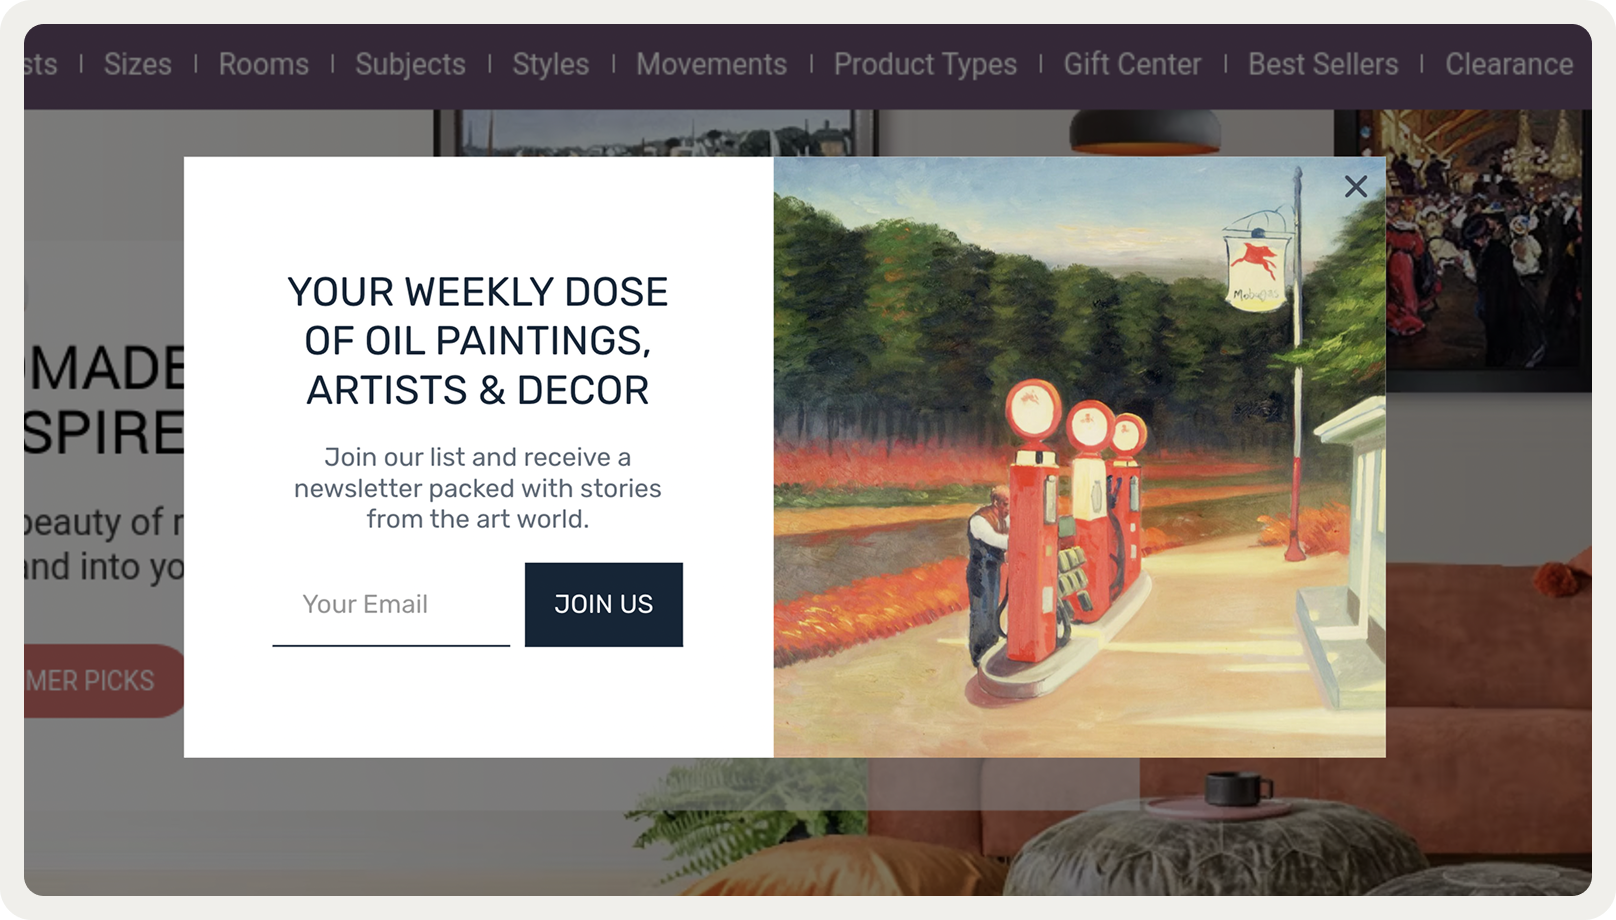
Task: Open the Rooms menu
Action: click(x=264, y=64)
